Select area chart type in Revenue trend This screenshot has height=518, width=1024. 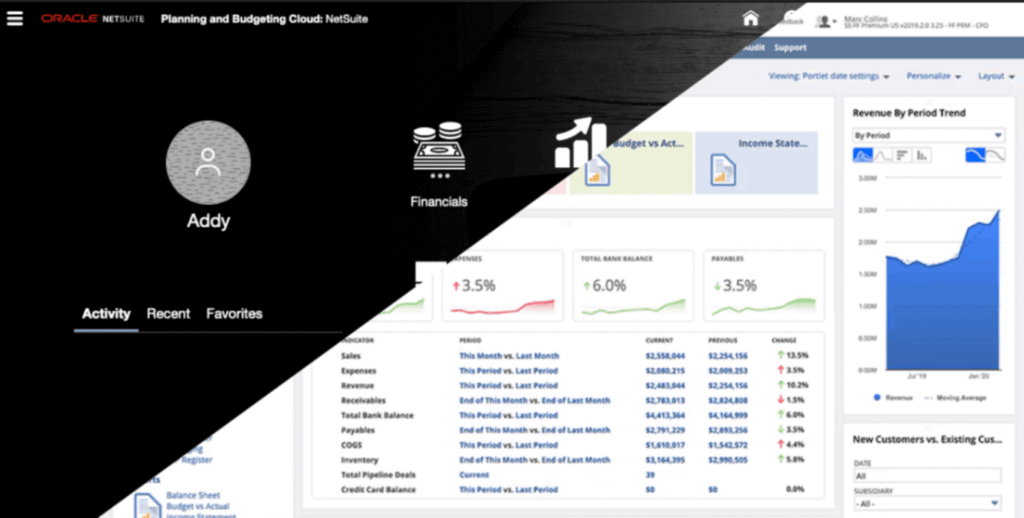(862, 155)
